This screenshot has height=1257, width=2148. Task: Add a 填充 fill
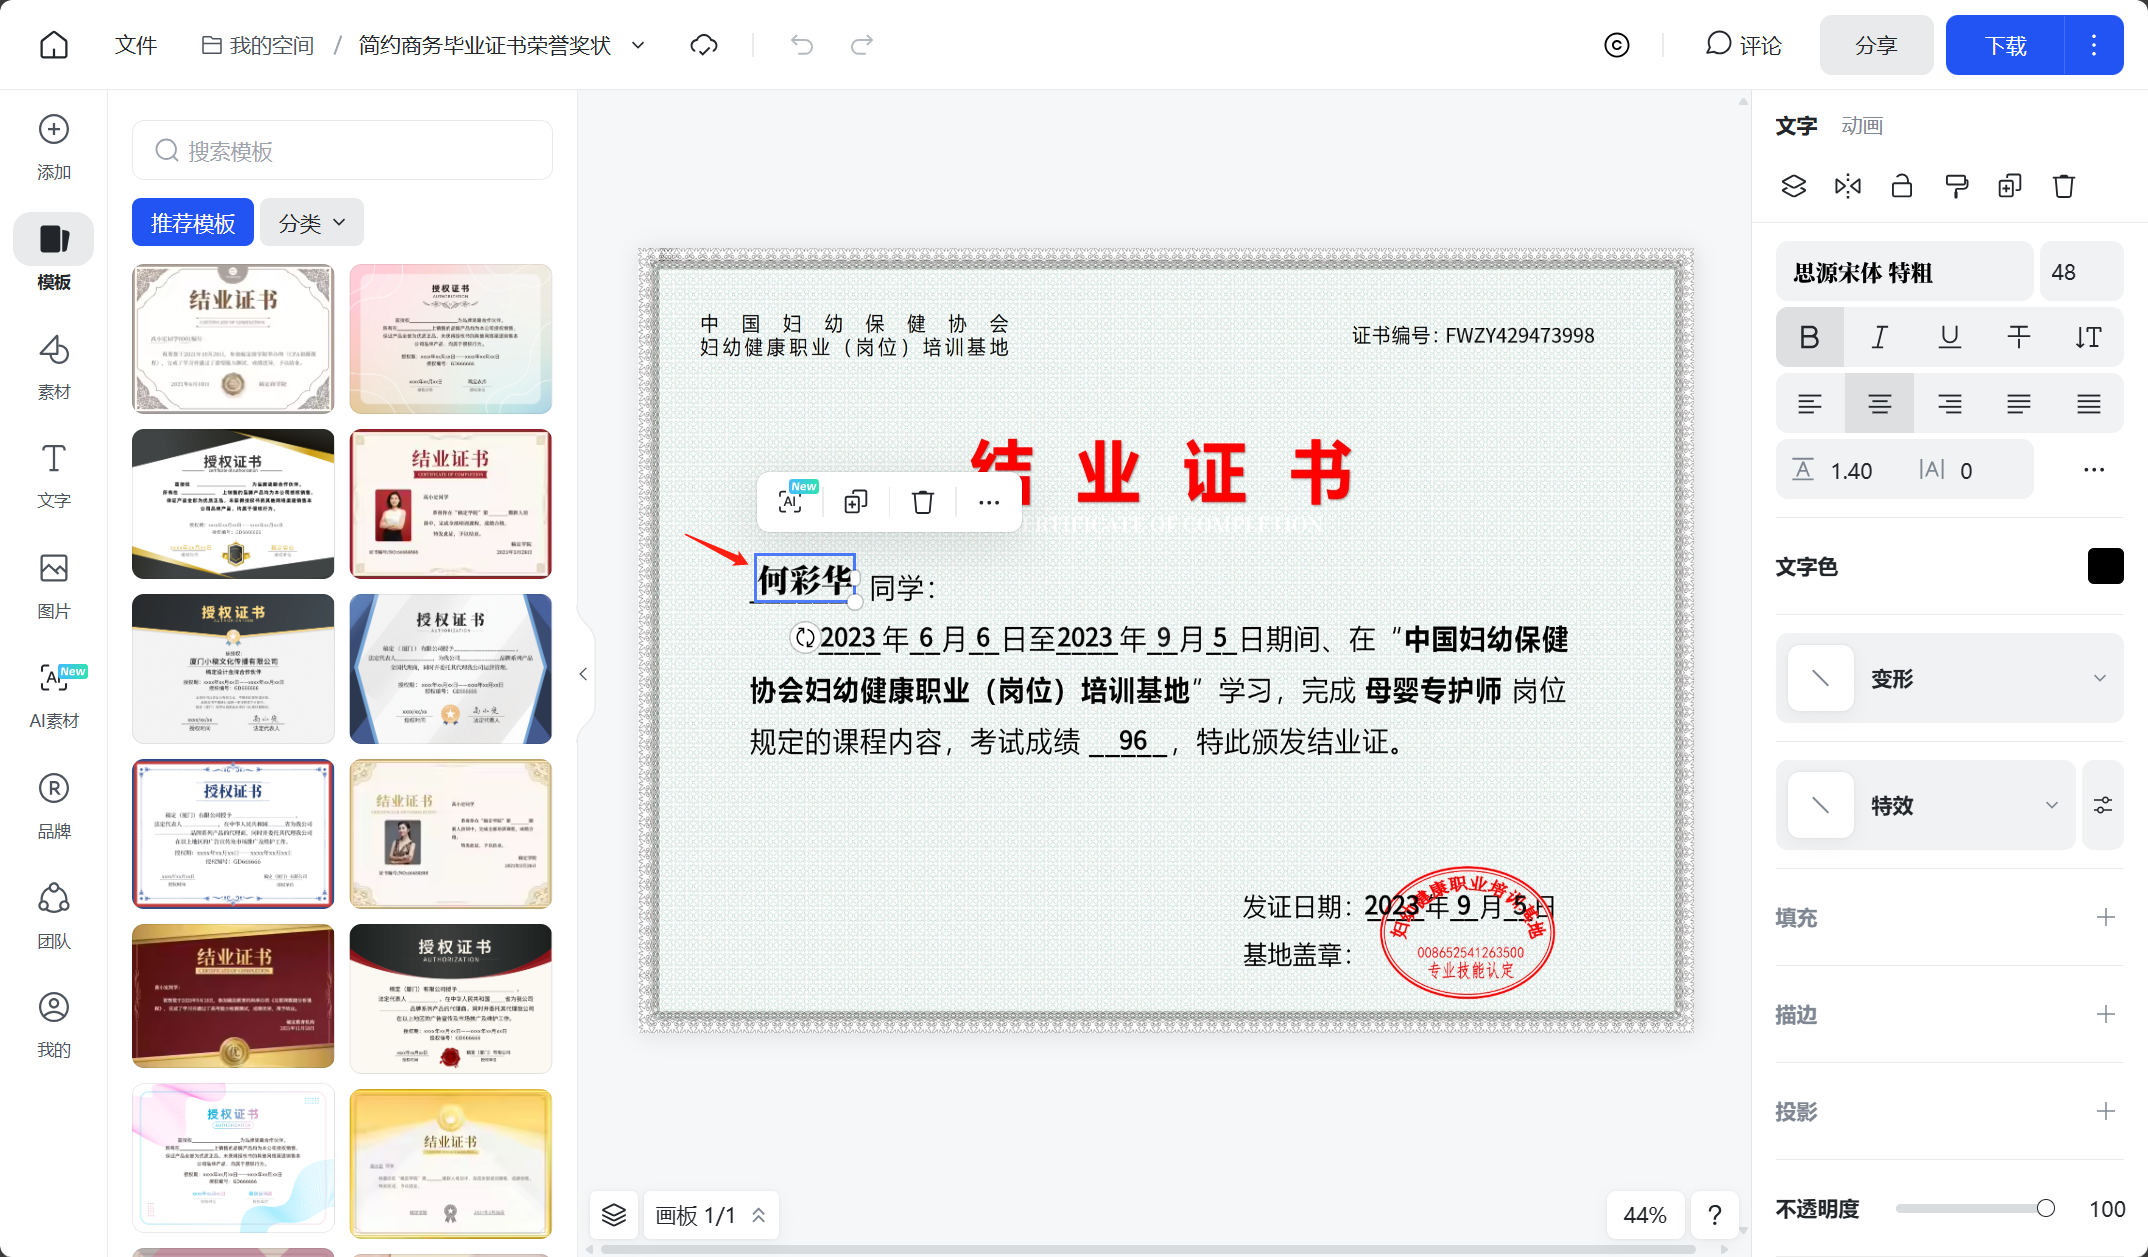(x=2106, y=917)
